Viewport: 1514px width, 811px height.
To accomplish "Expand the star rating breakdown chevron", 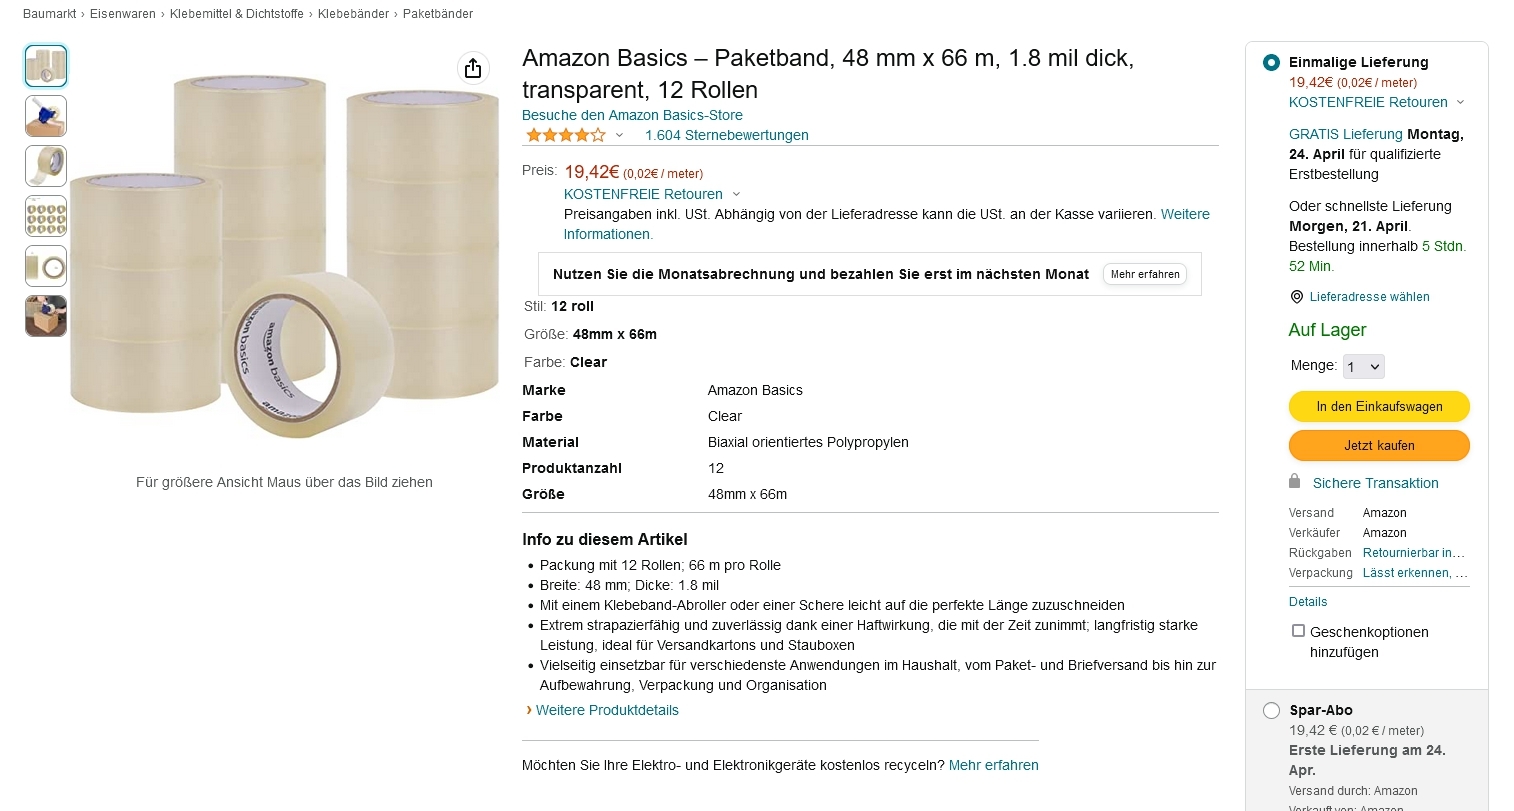I will 619,135.
